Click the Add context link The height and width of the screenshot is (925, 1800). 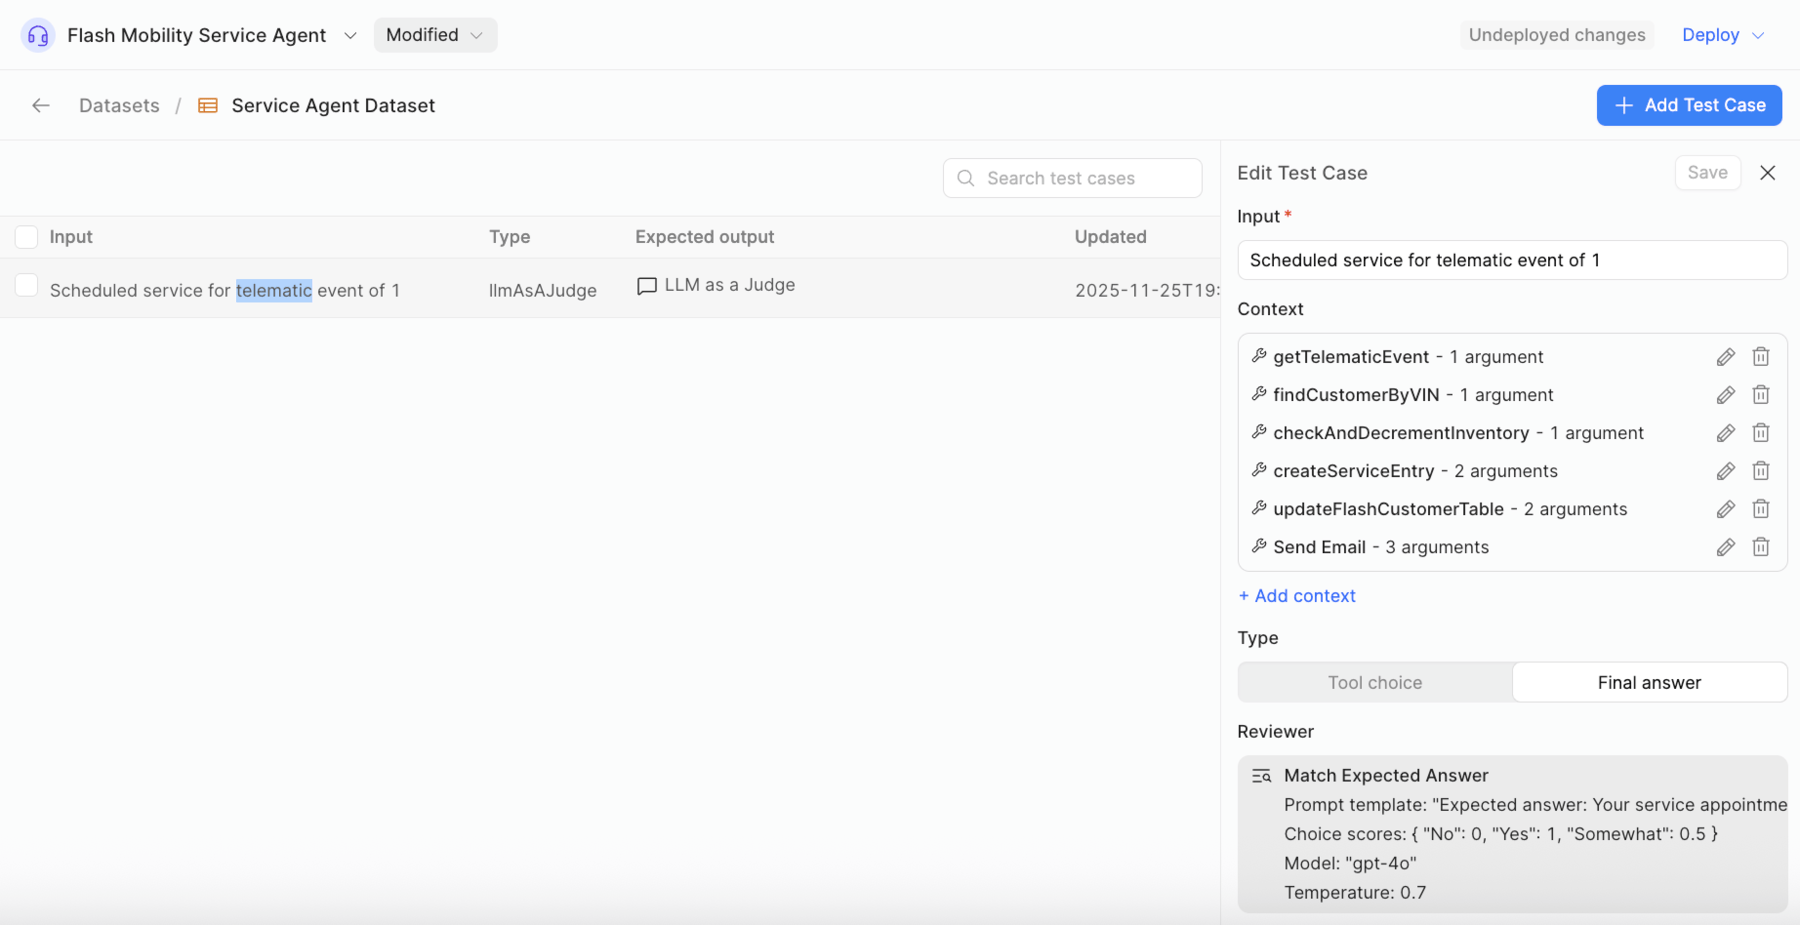(1297, 596)
